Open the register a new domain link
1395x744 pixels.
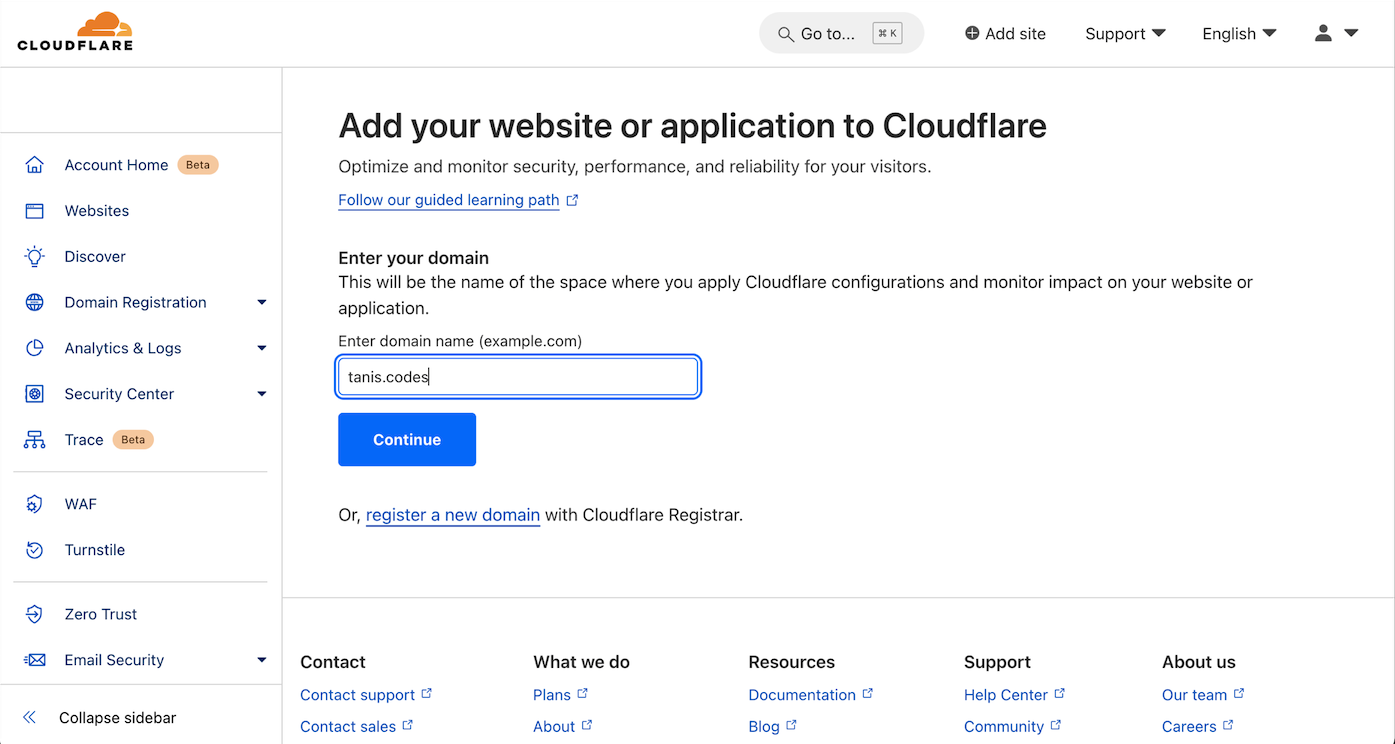pyautogui.click(x=452, y=514)
